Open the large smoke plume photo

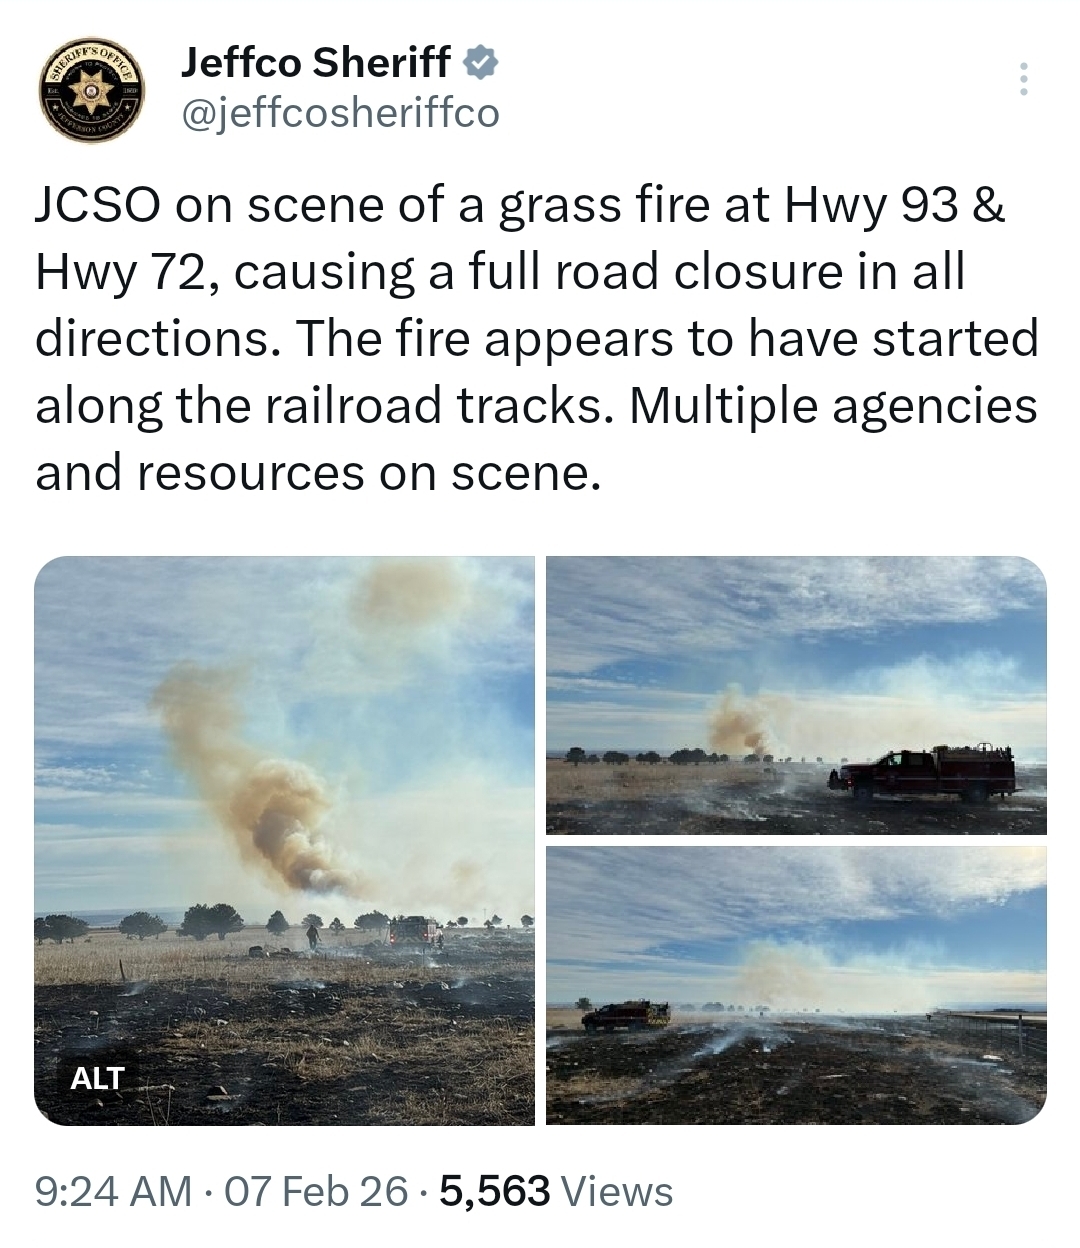[x=284, y=840]
